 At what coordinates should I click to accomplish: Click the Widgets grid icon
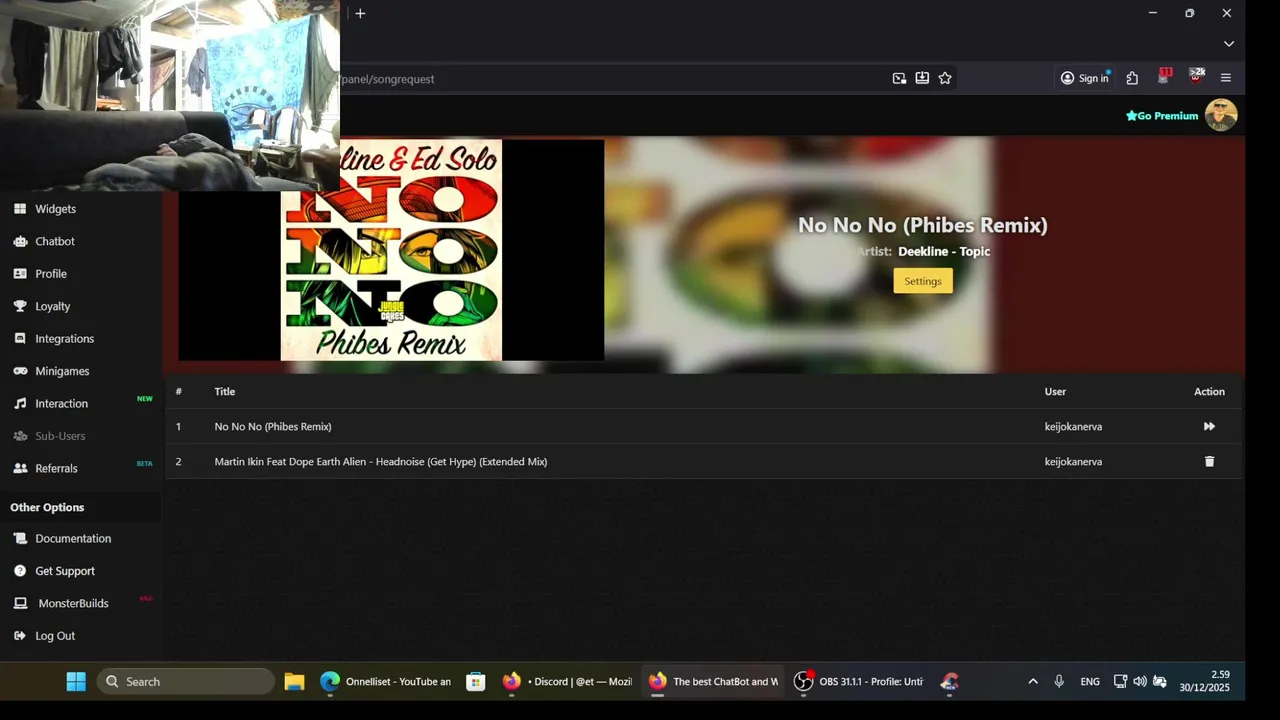tap(20, 209)
